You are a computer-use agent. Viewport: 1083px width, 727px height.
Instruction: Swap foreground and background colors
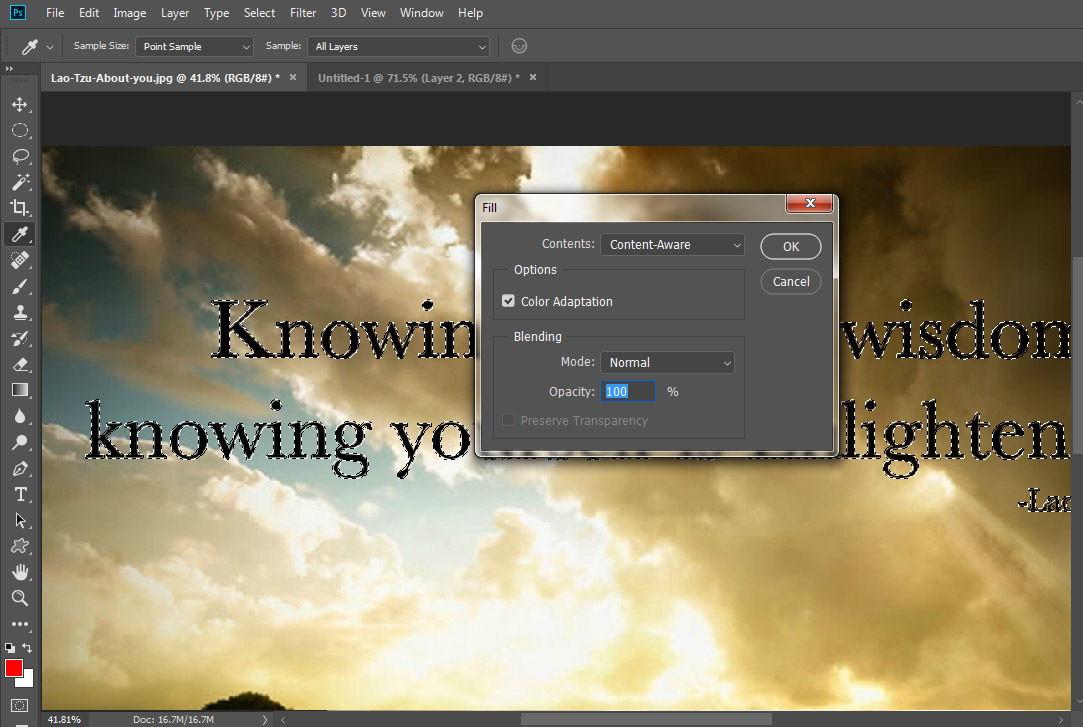pos(27,648)
